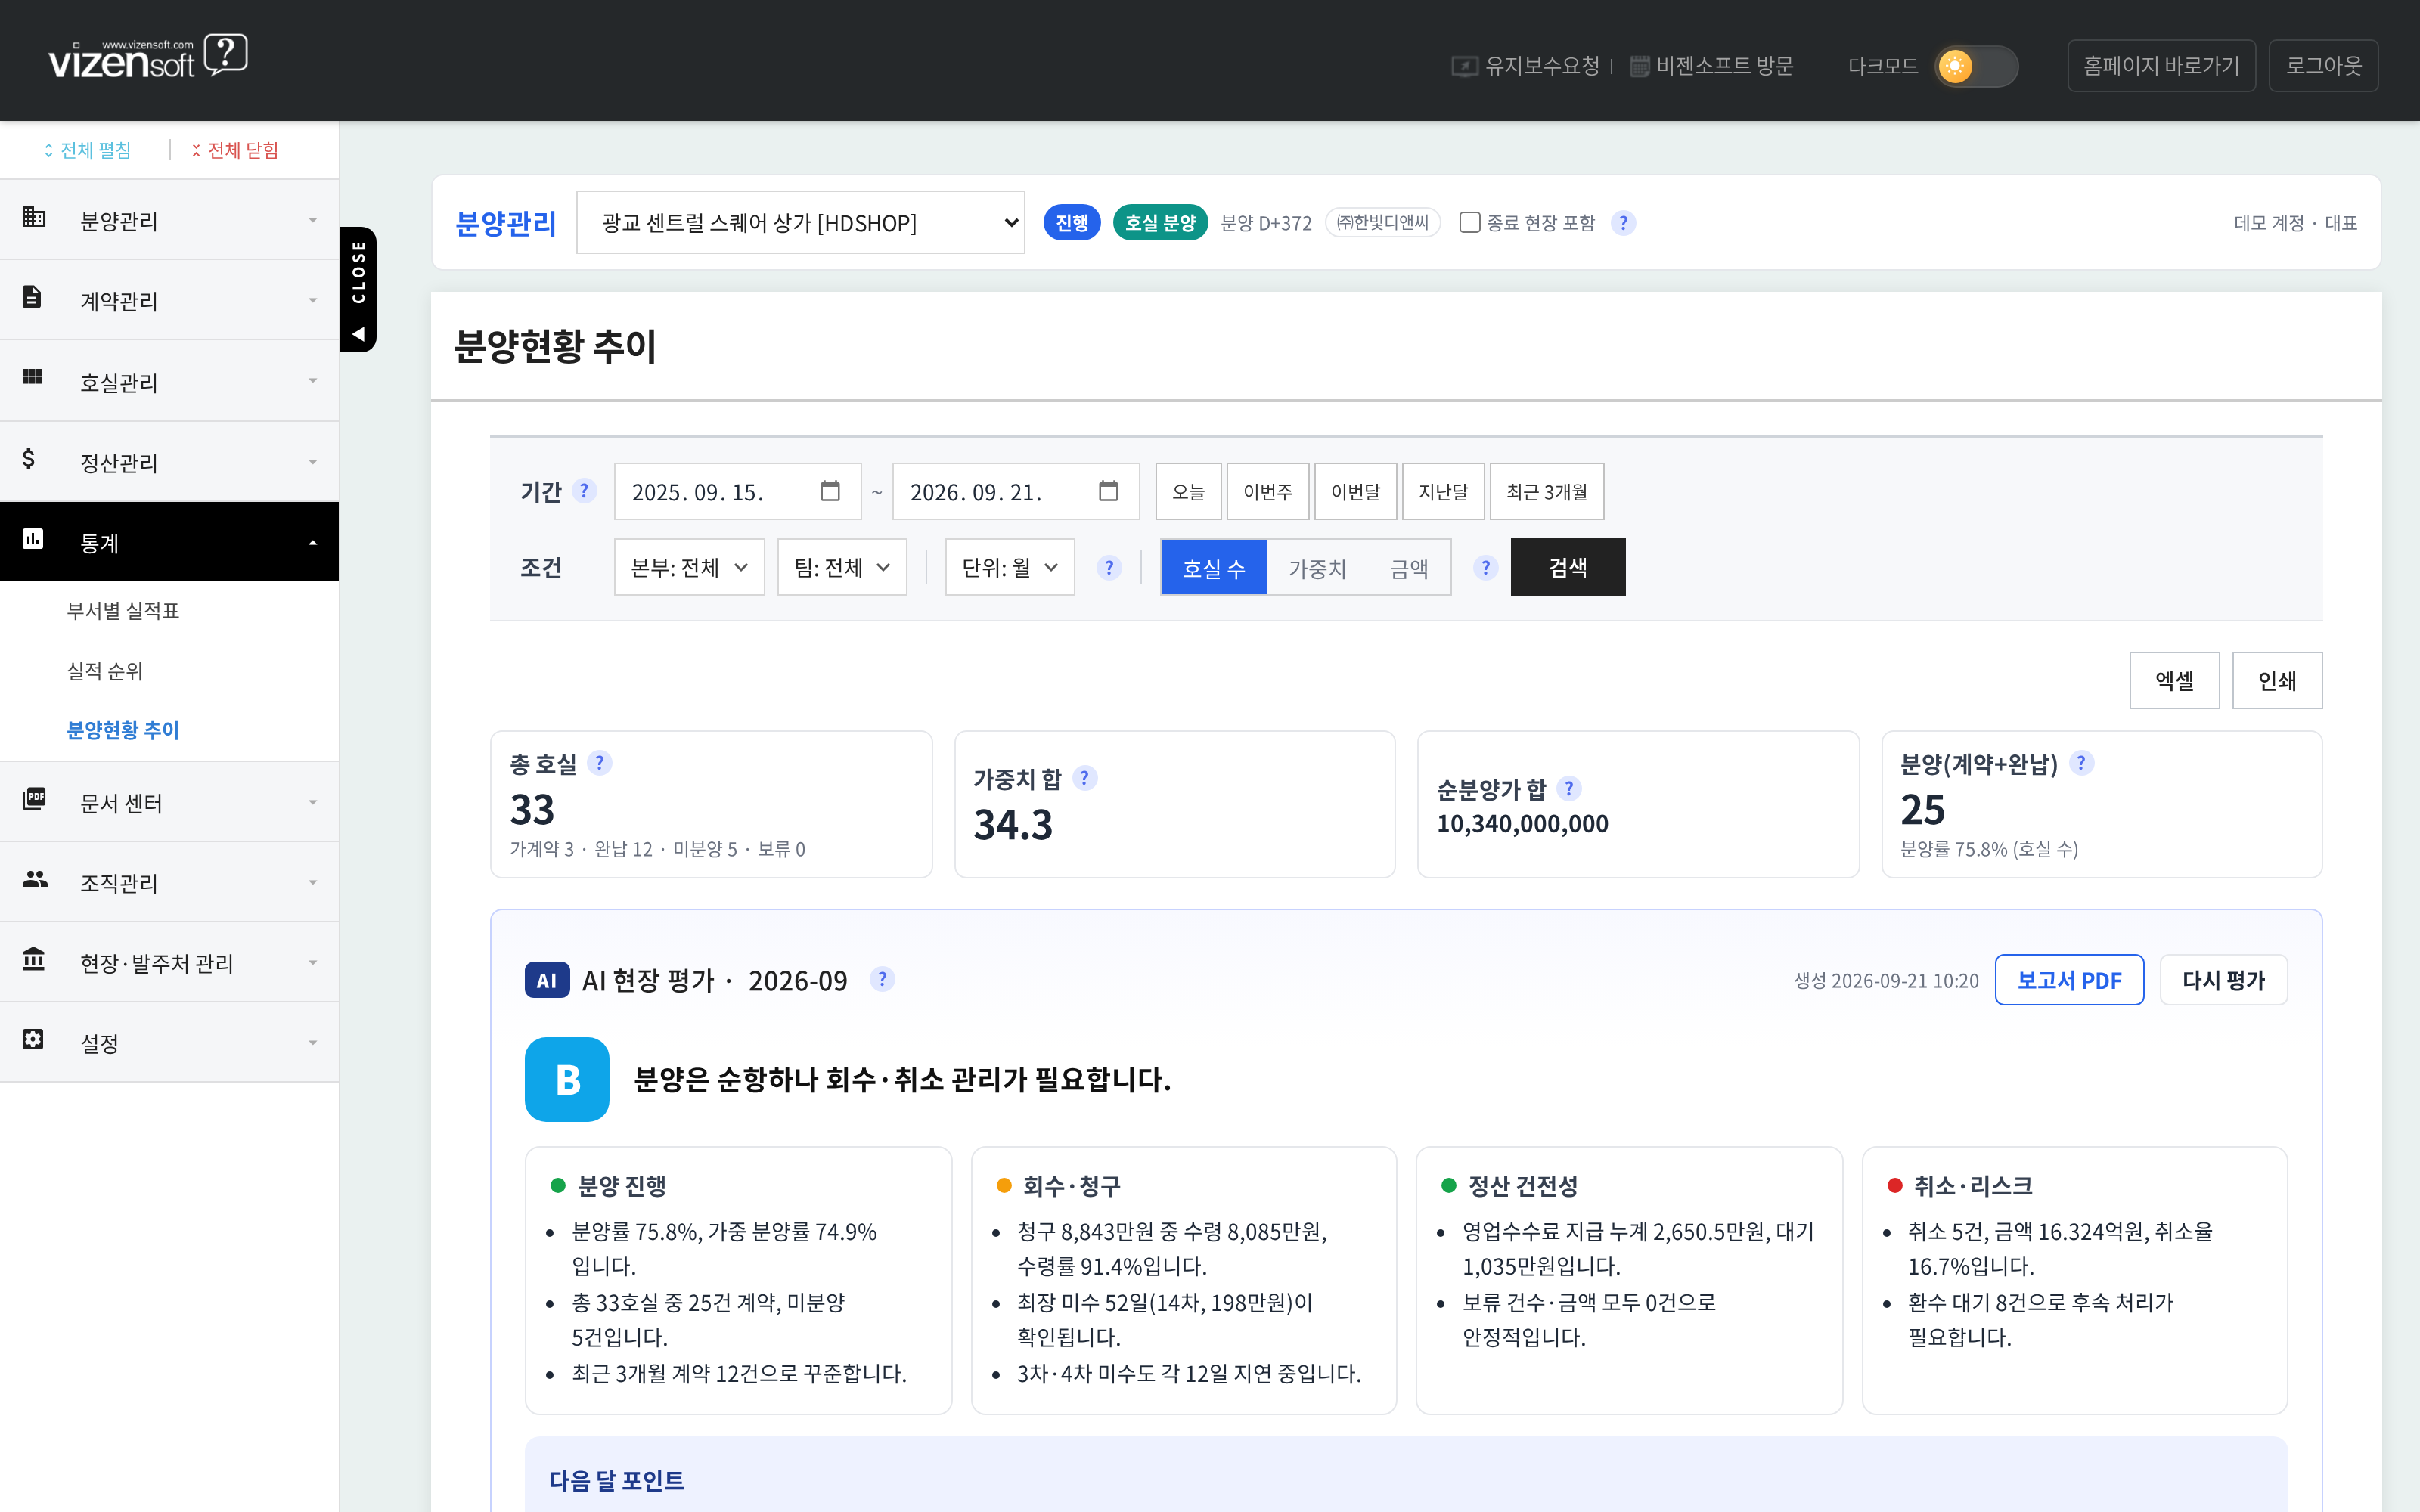Open 분양현황 추이 submenu item
The image size is (2420, 1512).
pyautogui.click(x=123, y=730)
